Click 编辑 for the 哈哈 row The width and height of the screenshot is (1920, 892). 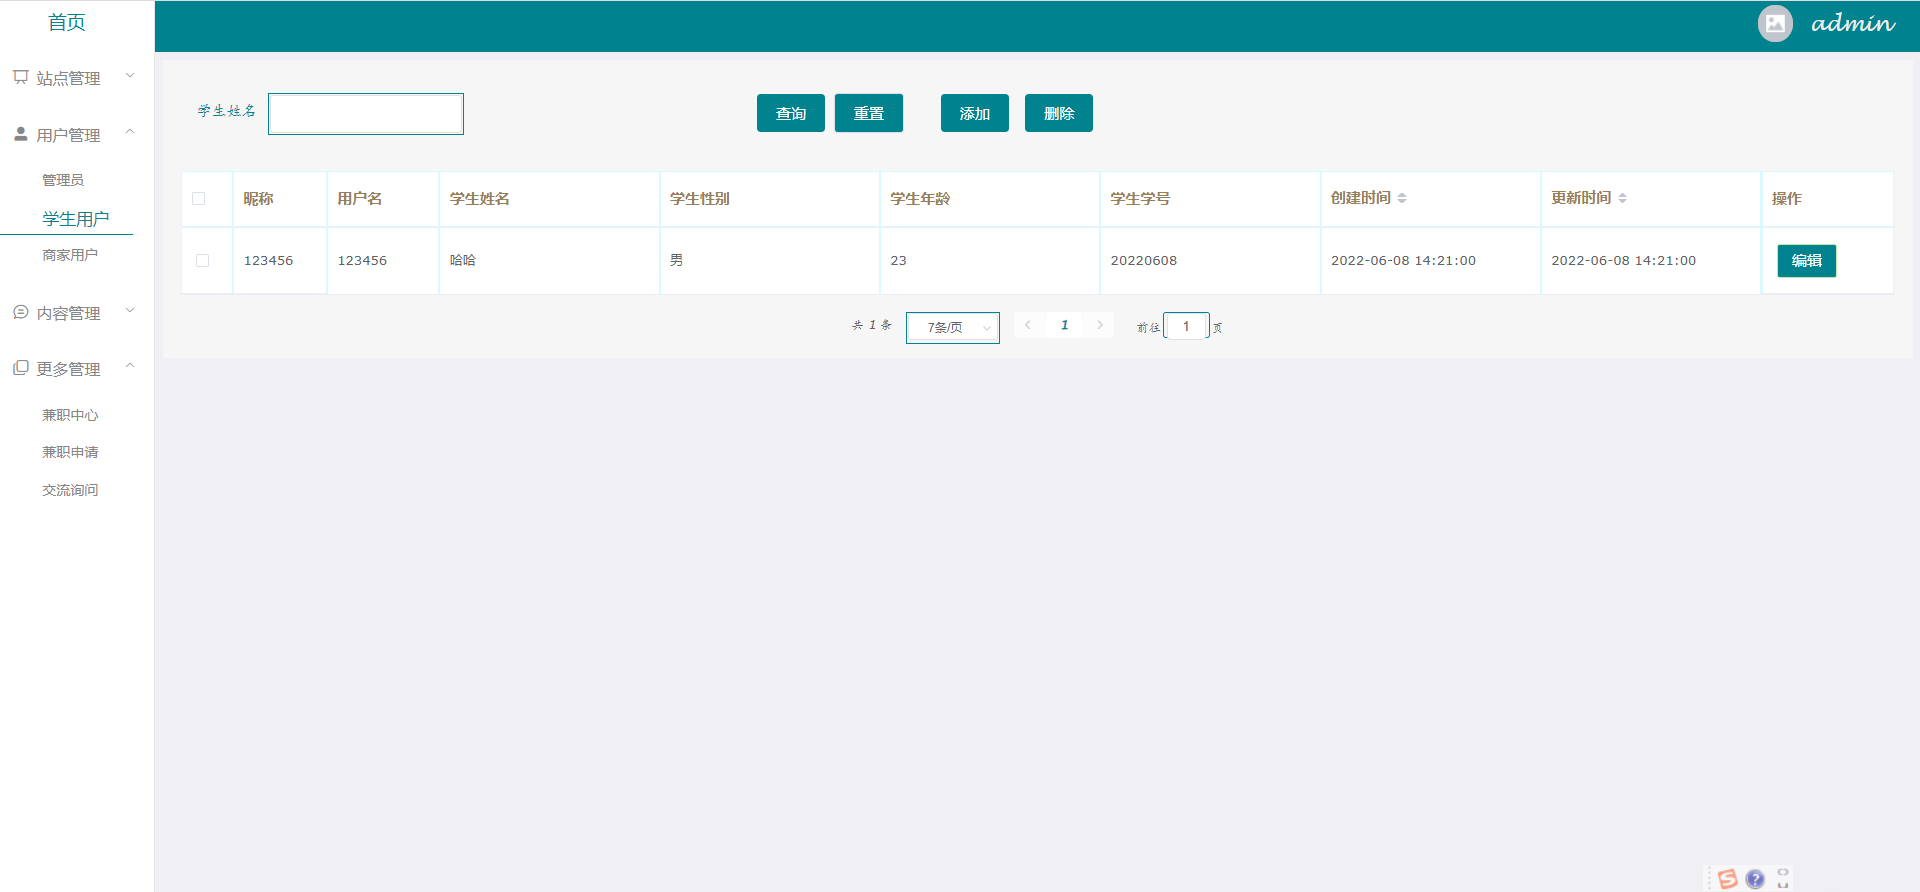(x=1807, y=261)
